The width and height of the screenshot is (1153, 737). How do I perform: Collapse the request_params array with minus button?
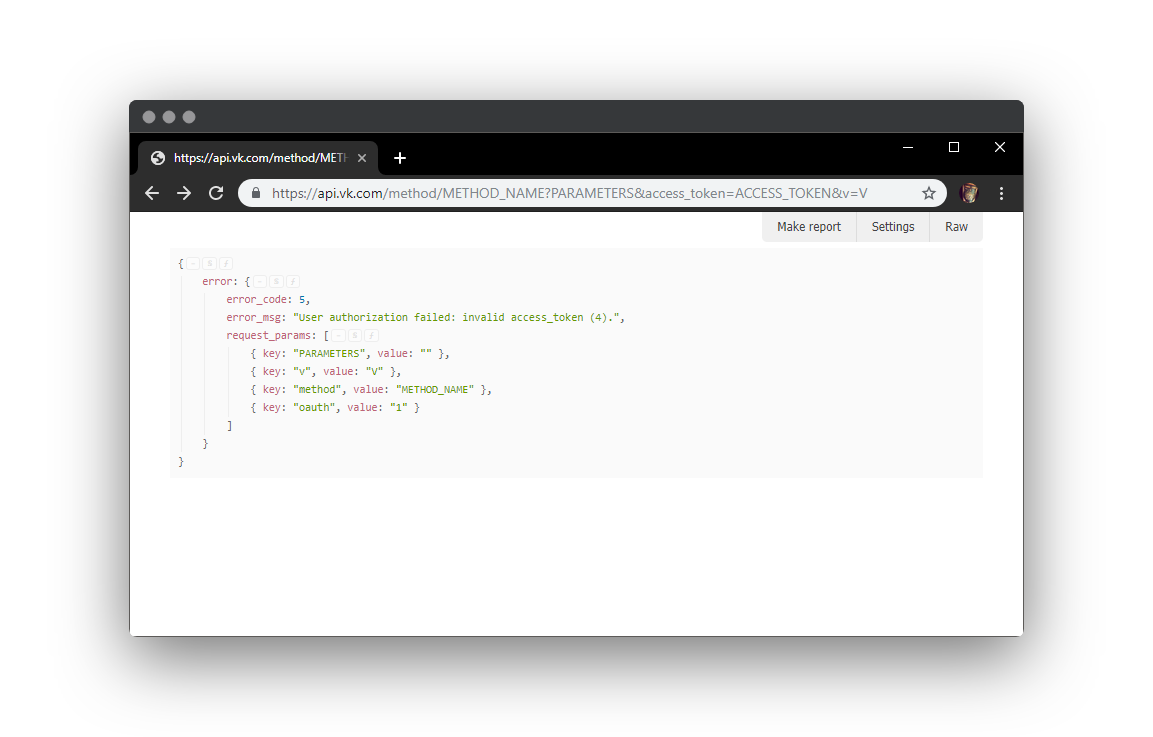pos(338,335)
